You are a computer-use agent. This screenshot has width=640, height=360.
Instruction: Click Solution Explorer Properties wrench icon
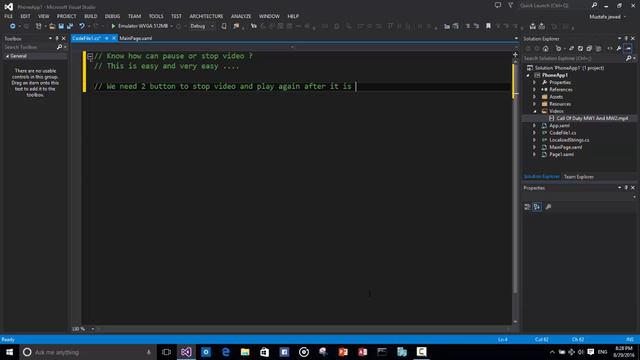coord(619,49)
